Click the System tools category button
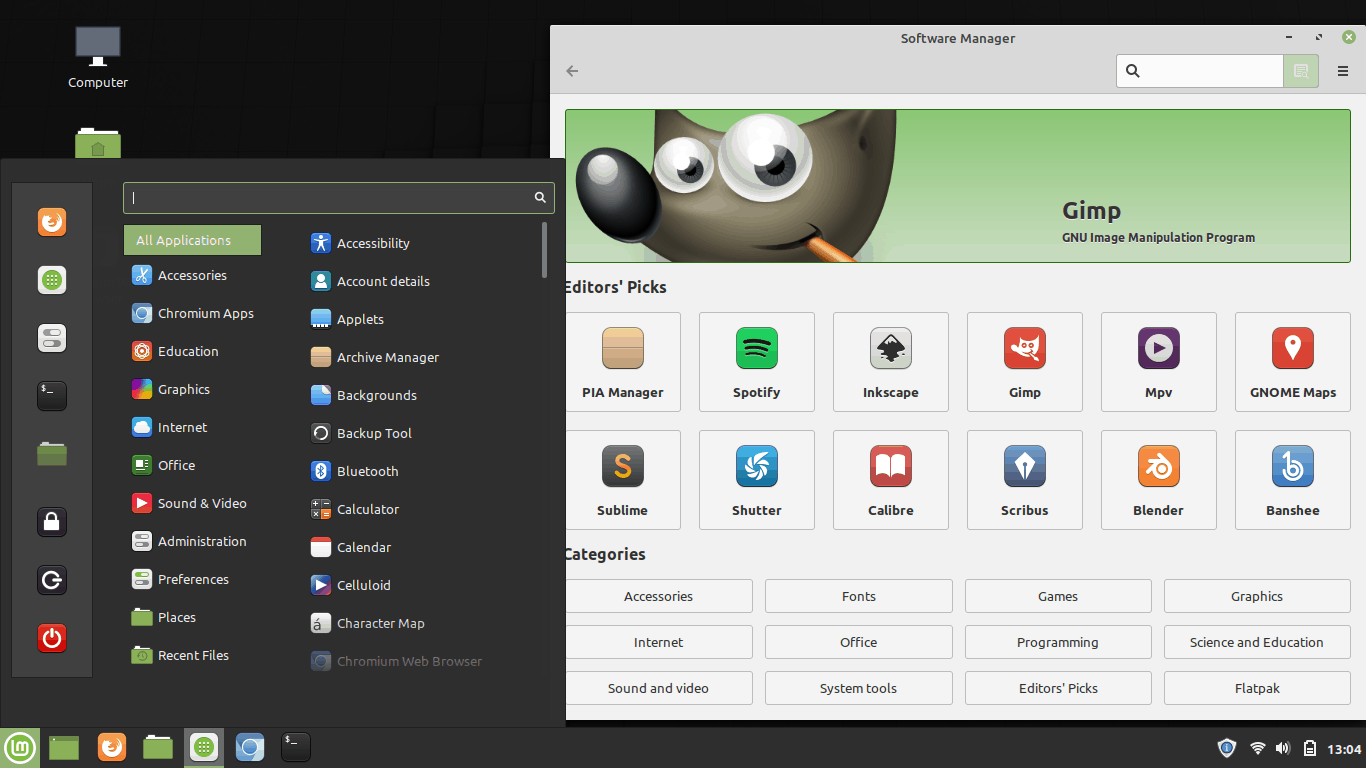Viewport: 1366px width, 768px height. [858, 688]
